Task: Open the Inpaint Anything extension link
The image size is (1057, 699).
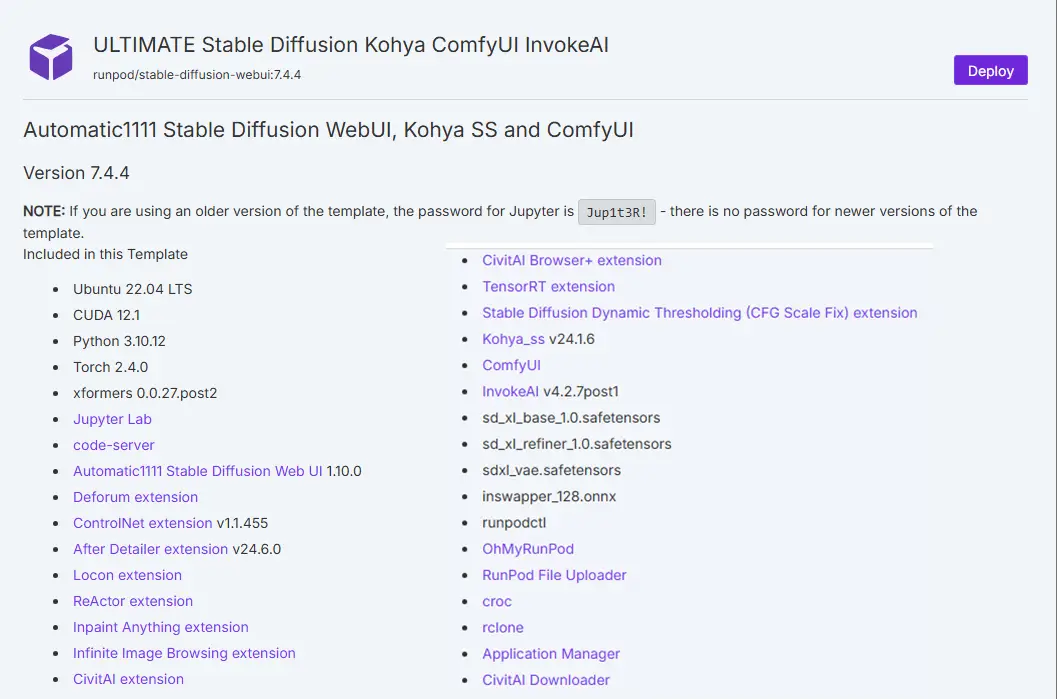Action: (160, 628)
